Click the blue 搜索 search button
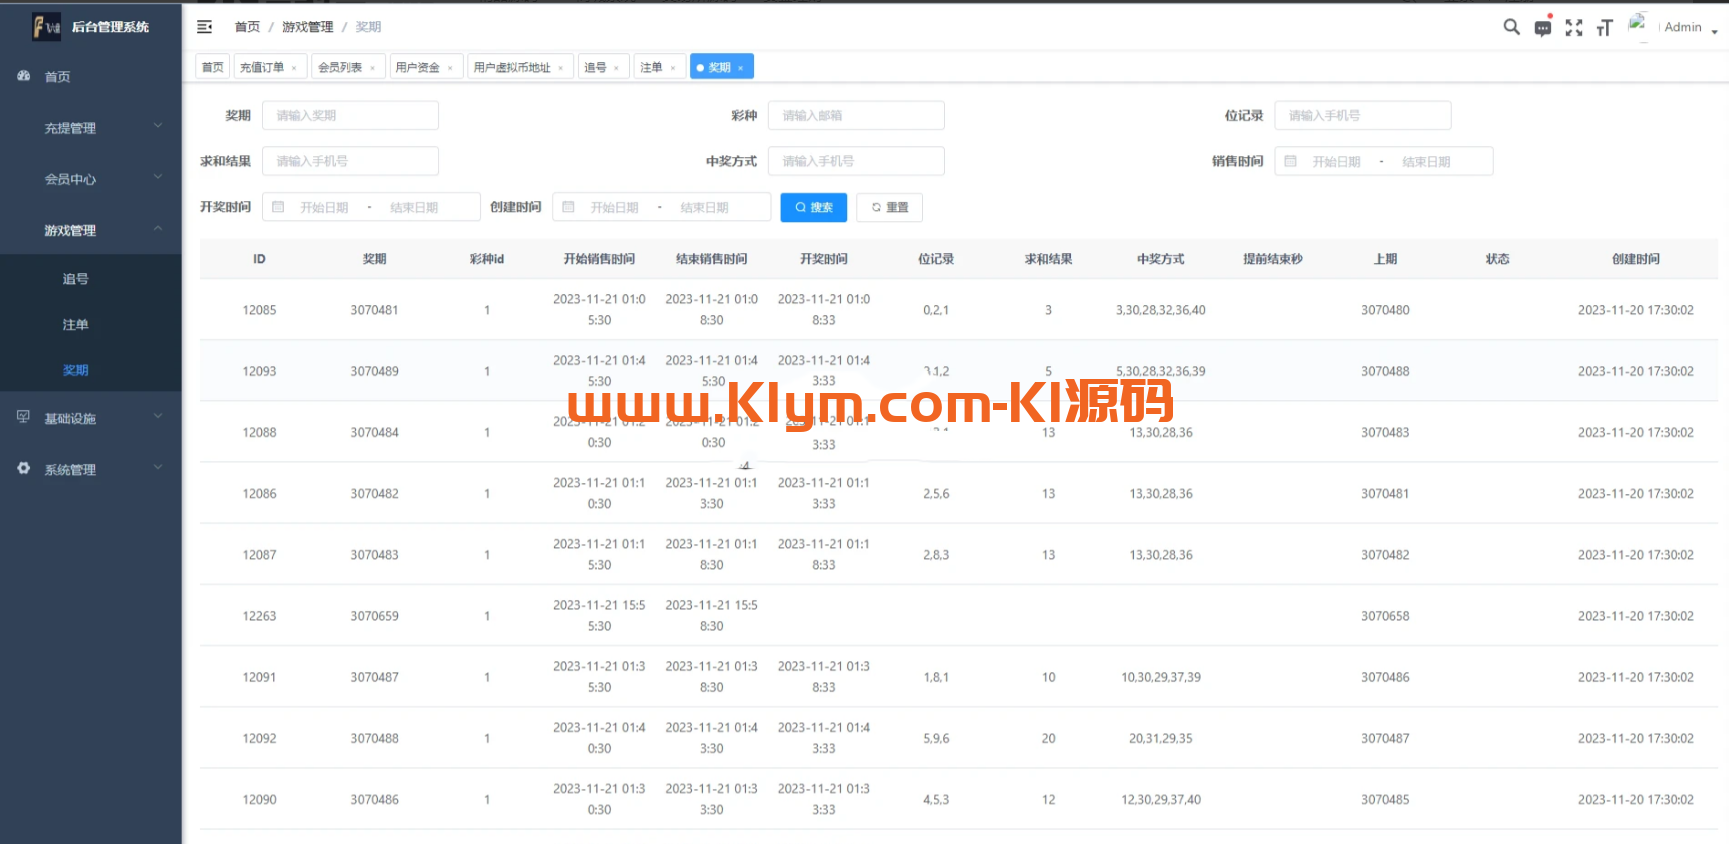The height and width of the screenshot is (844, 1729). (x=814, y=207)
